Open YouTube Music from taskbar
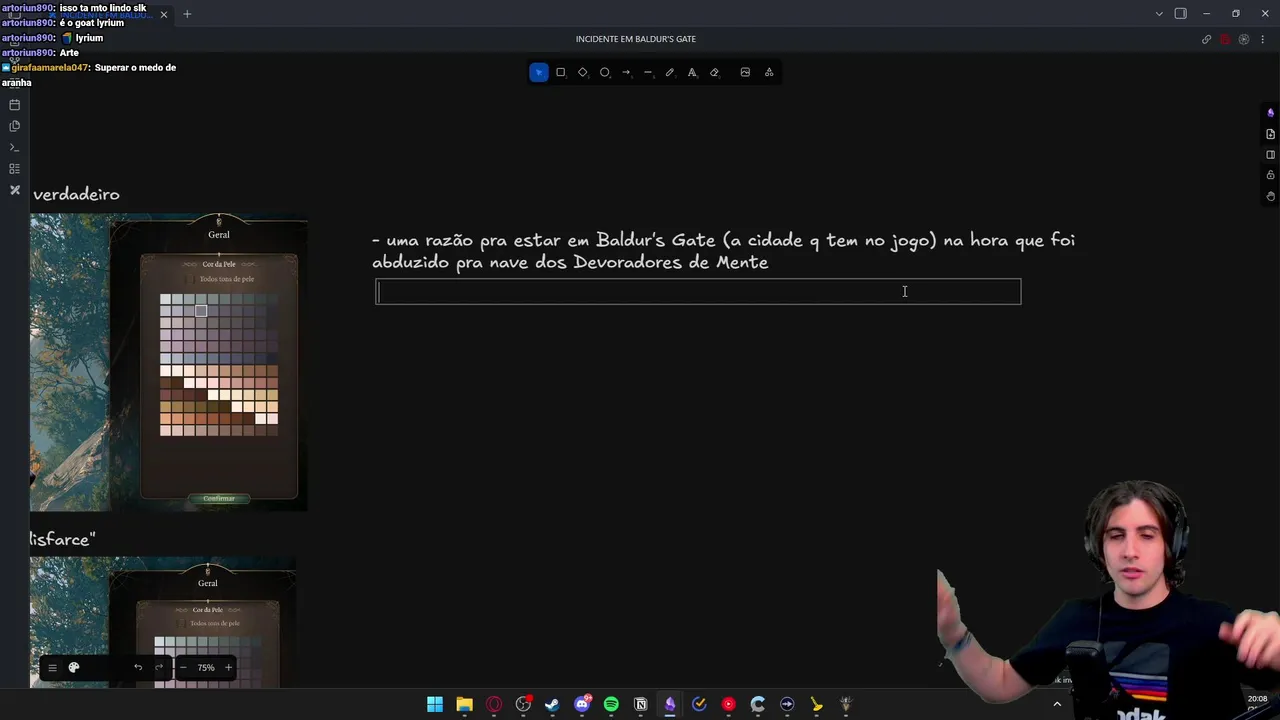 coord(729,704)
